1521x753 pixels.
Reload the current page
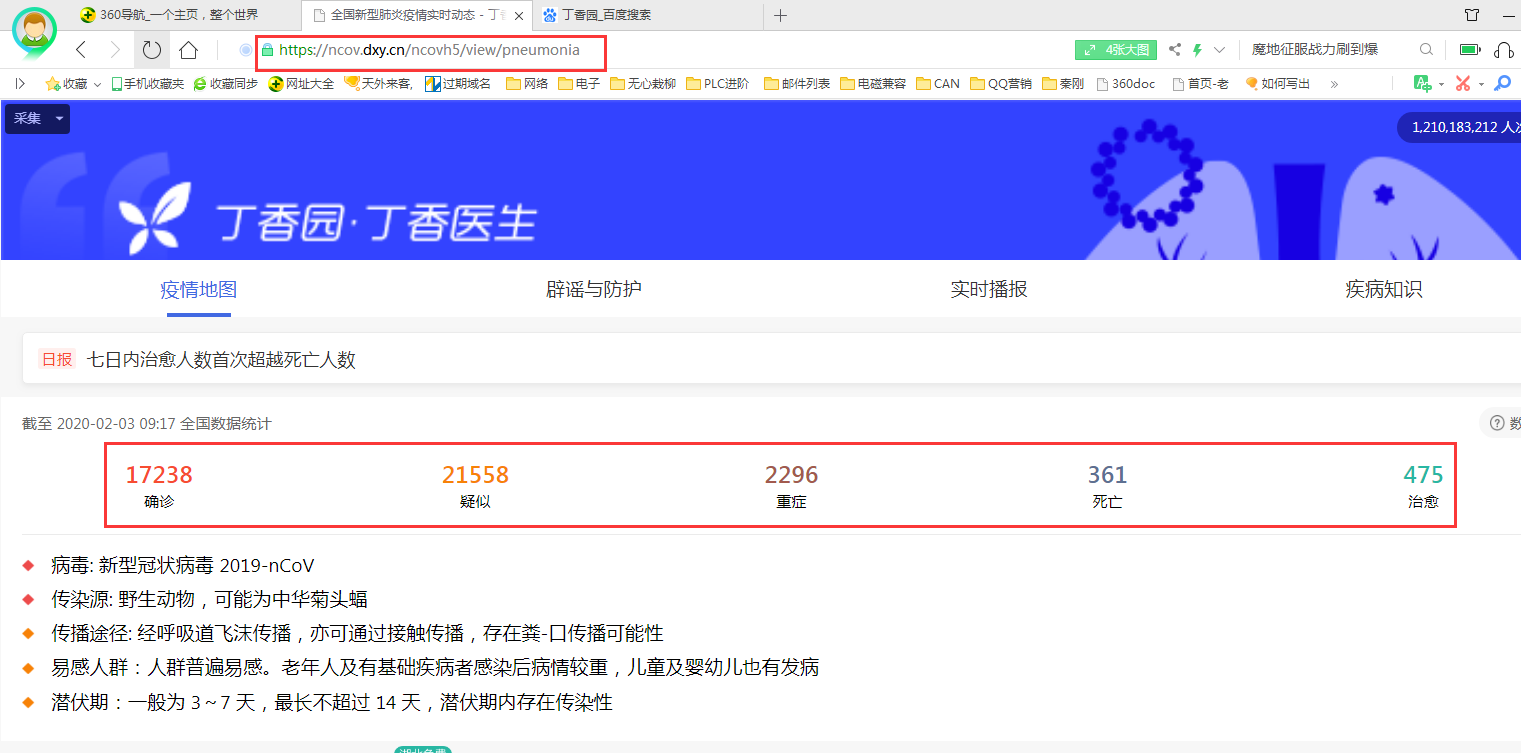click(x=151, y=50)
